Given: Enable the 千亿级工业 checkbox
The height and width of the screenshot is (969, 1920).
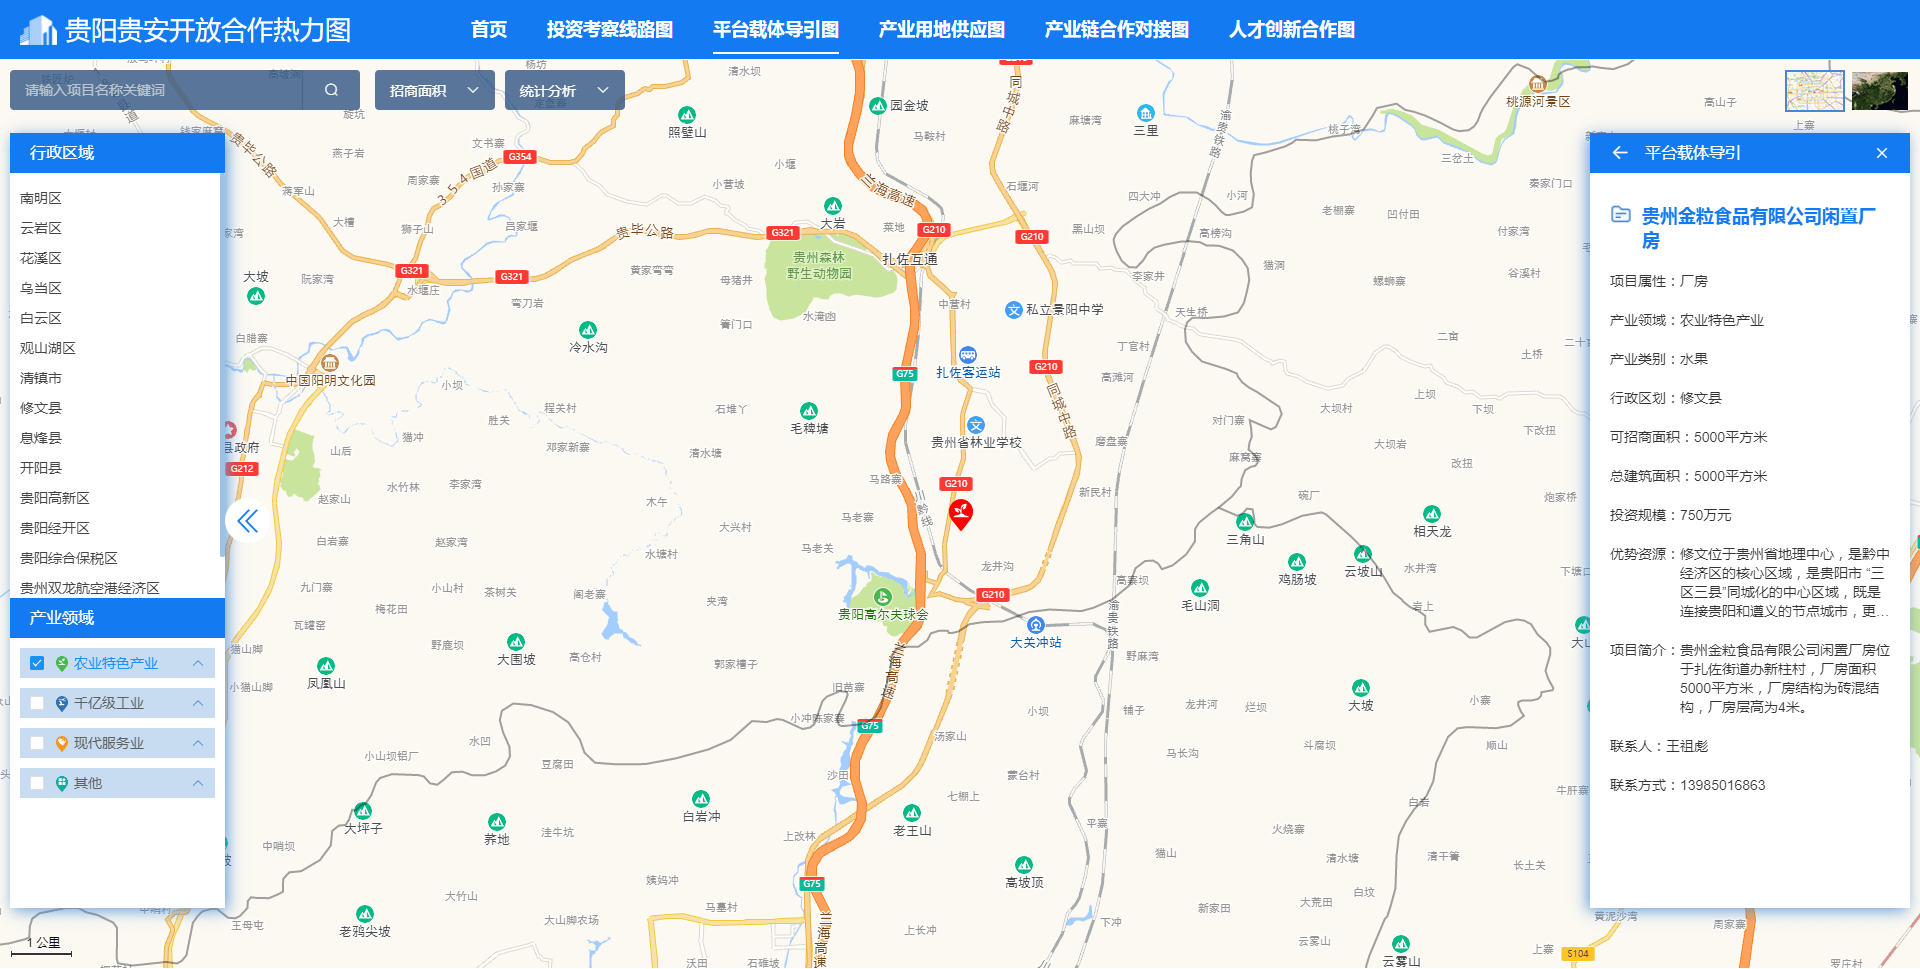Looking at the screenshot, I should pos(37,703).
